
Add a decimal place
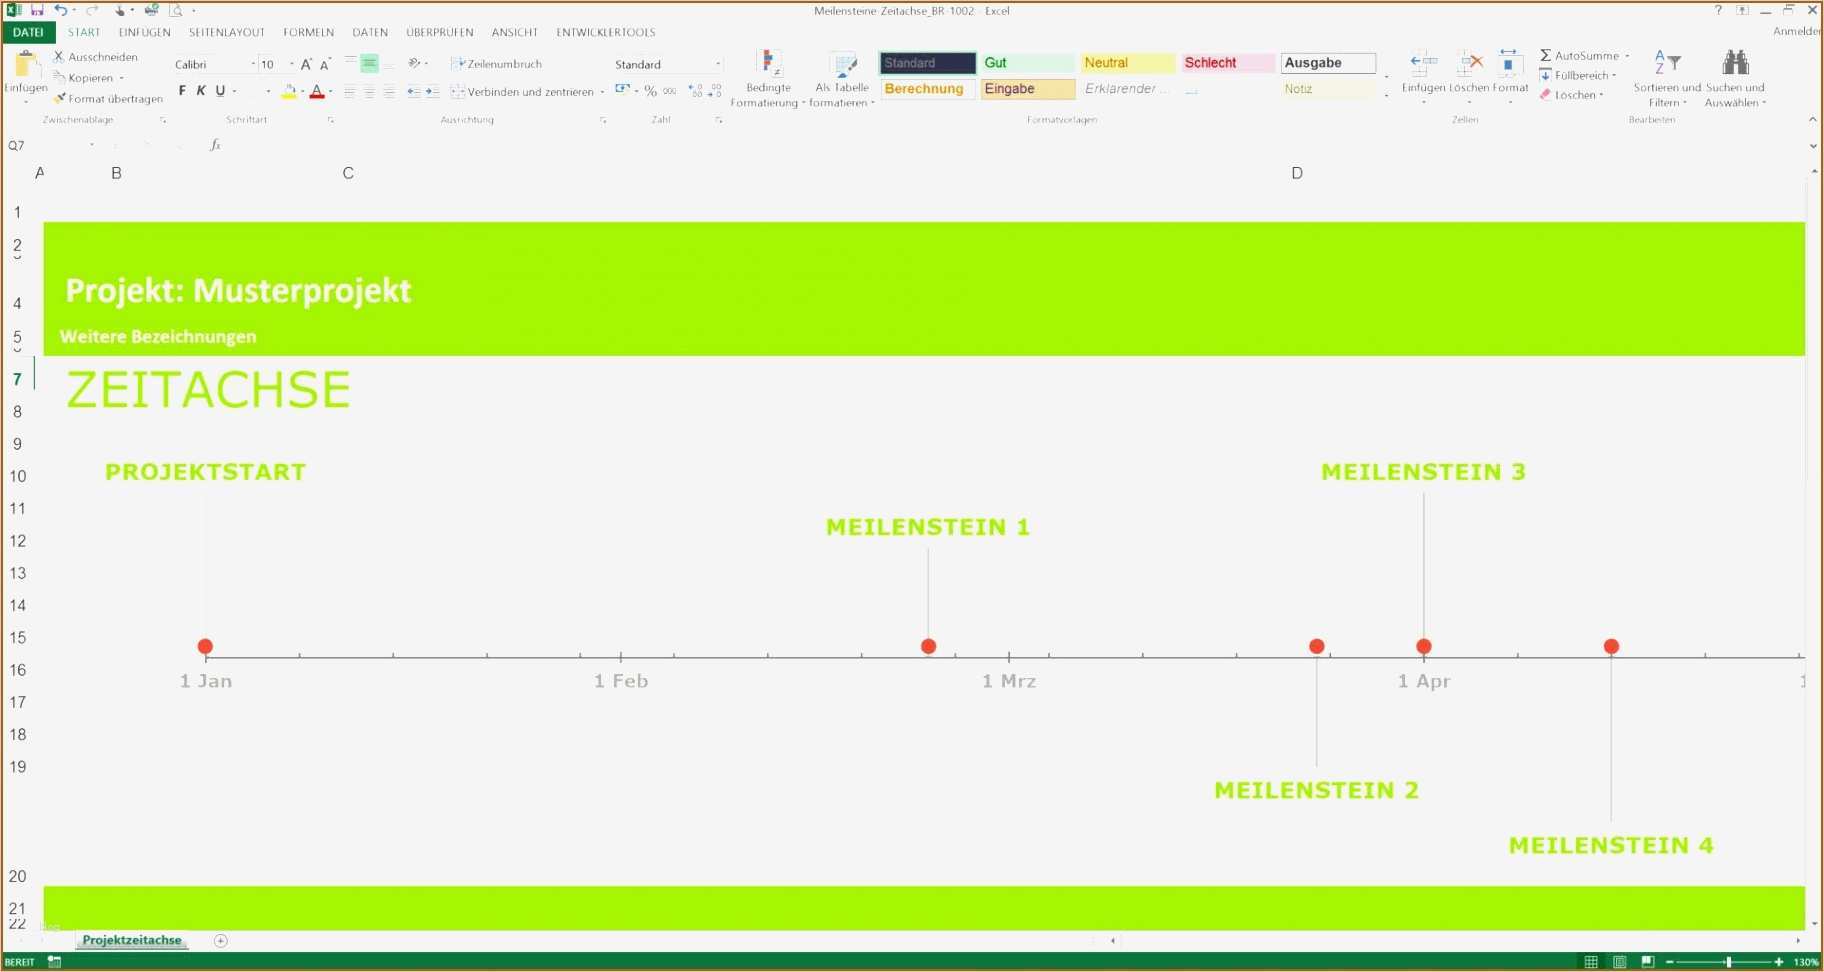tap(696, 91)
